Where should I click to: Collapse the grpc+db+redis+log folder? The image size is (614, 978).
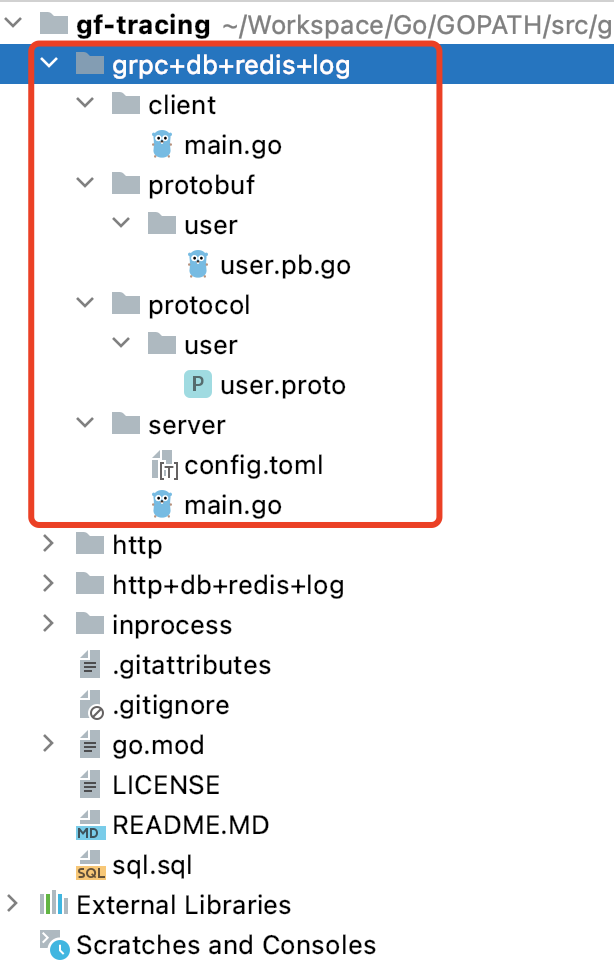[48, 65]
